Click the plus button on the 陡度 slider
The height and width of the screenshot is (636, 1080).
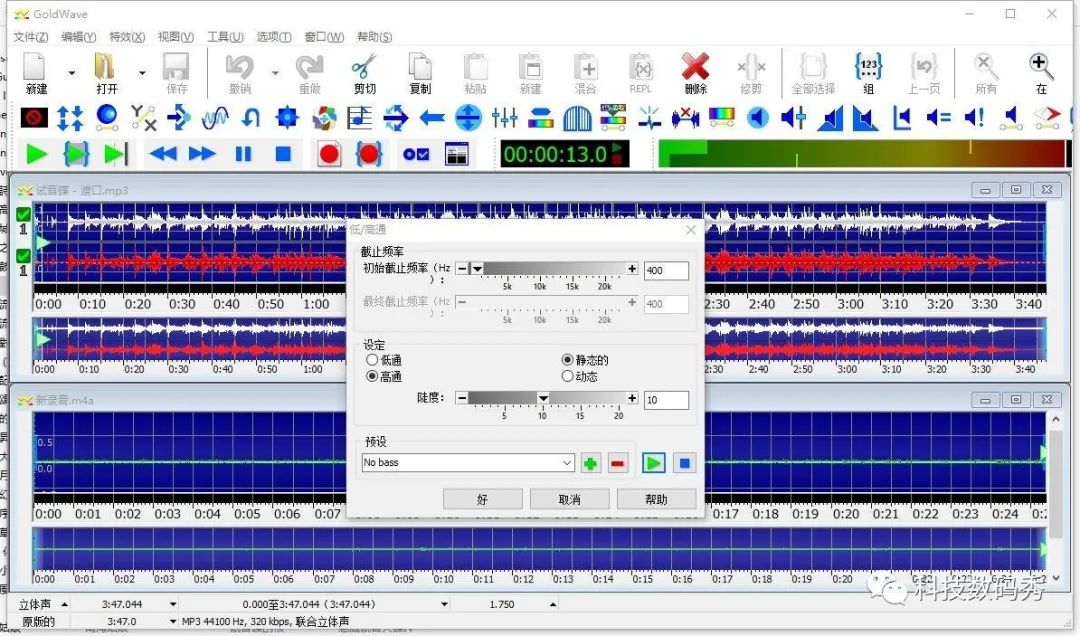pos(632,398)
